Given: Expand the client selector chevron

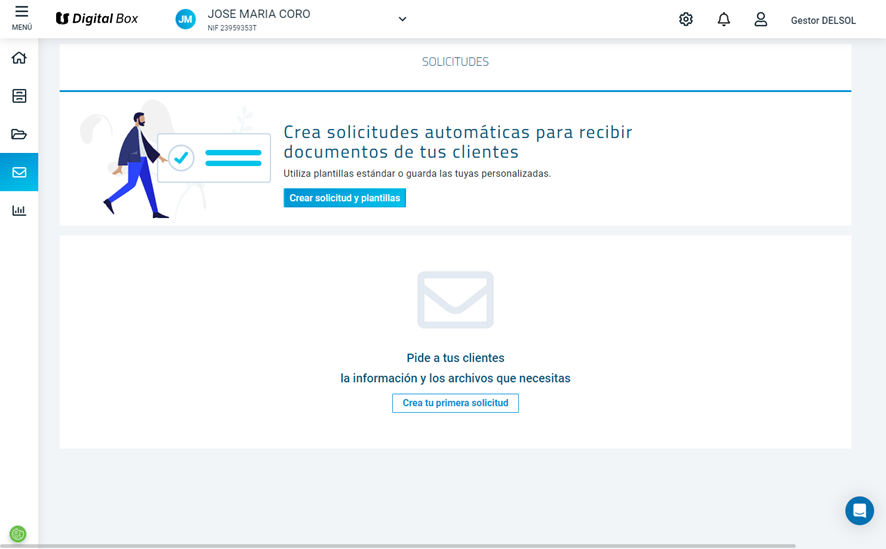Looking at the screenshot, I should [x=402, y=19].
